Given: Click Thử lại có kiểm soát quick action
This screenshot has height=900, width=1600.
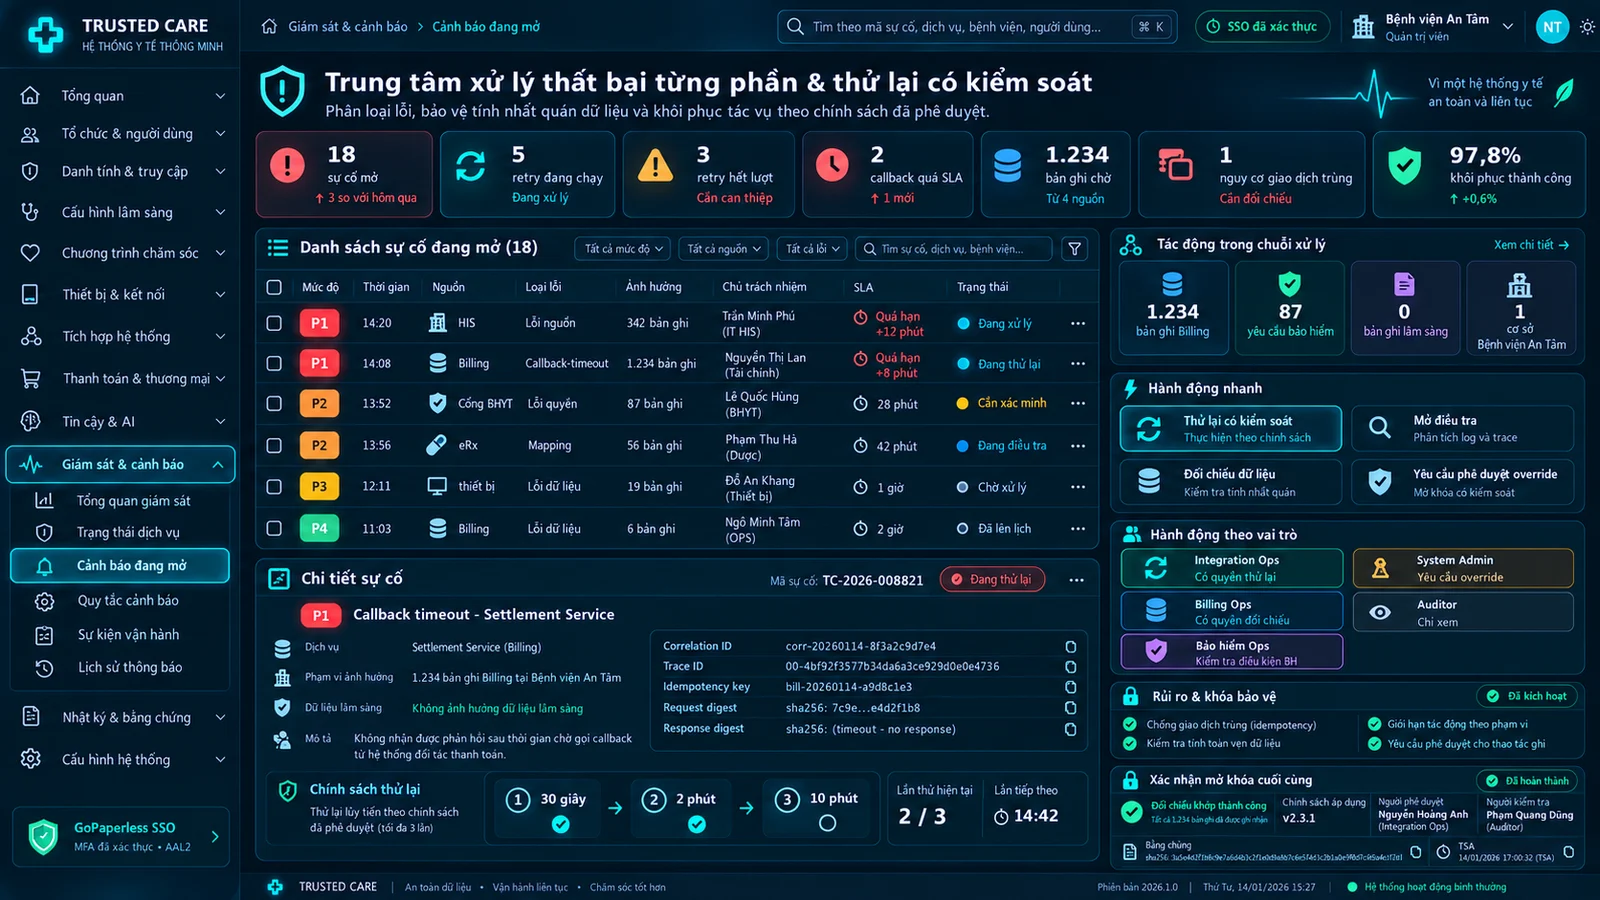Looking at the screenshot, I should (x=1231, y=429).
